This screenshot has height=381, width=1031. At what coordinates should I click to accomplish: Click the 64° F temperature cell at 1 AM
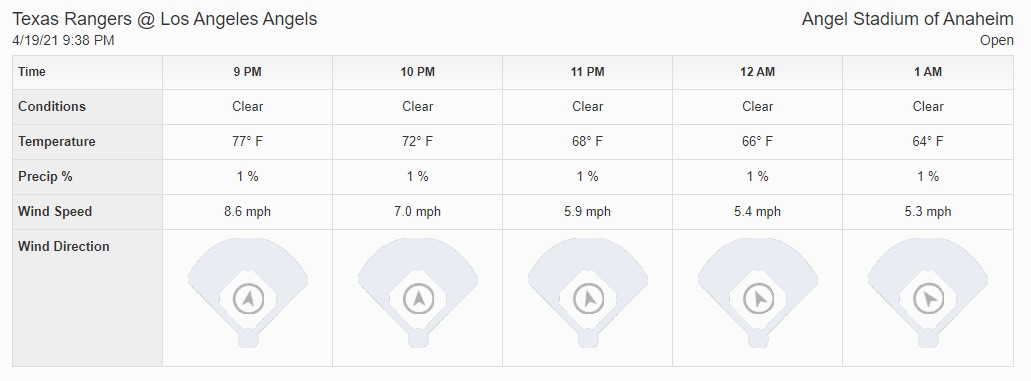pos(928,141)
